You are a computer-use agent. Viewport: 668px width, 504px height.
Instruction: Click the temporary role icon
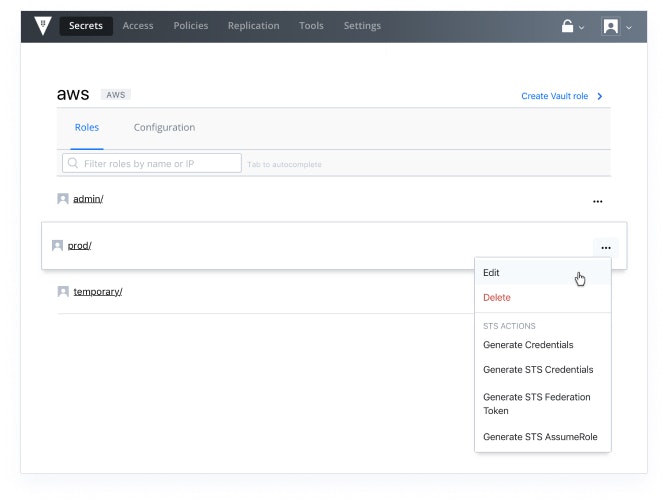pos(63,292)
